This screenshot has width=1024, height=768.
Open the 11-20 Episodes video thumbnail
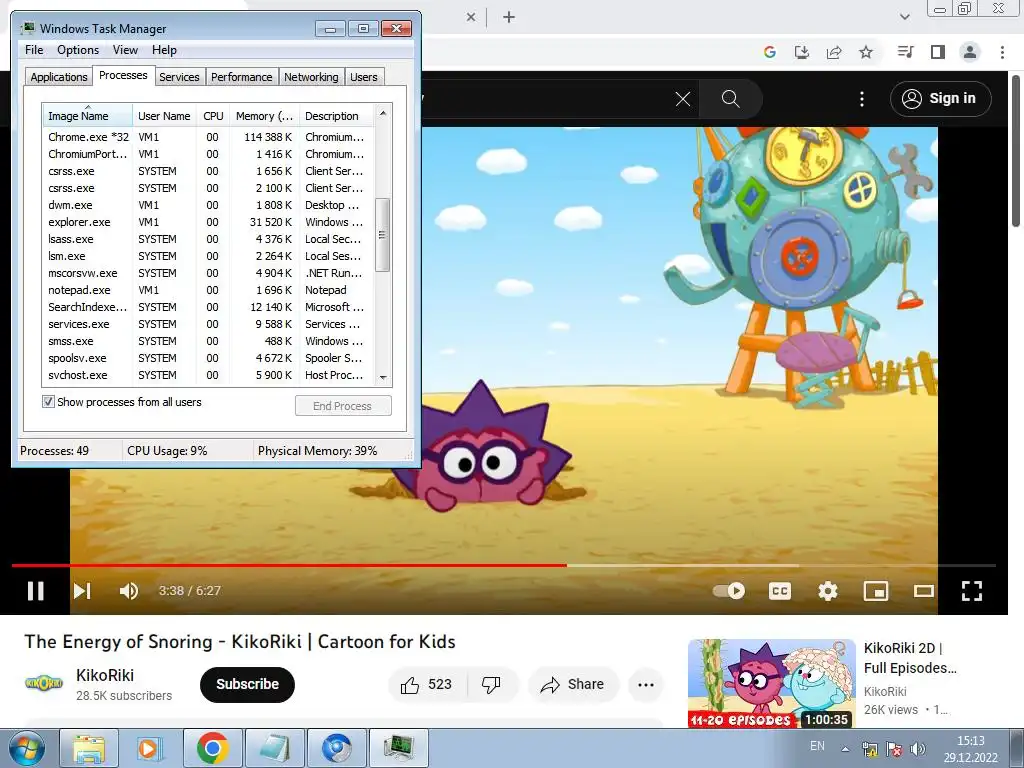click(771, 683)
